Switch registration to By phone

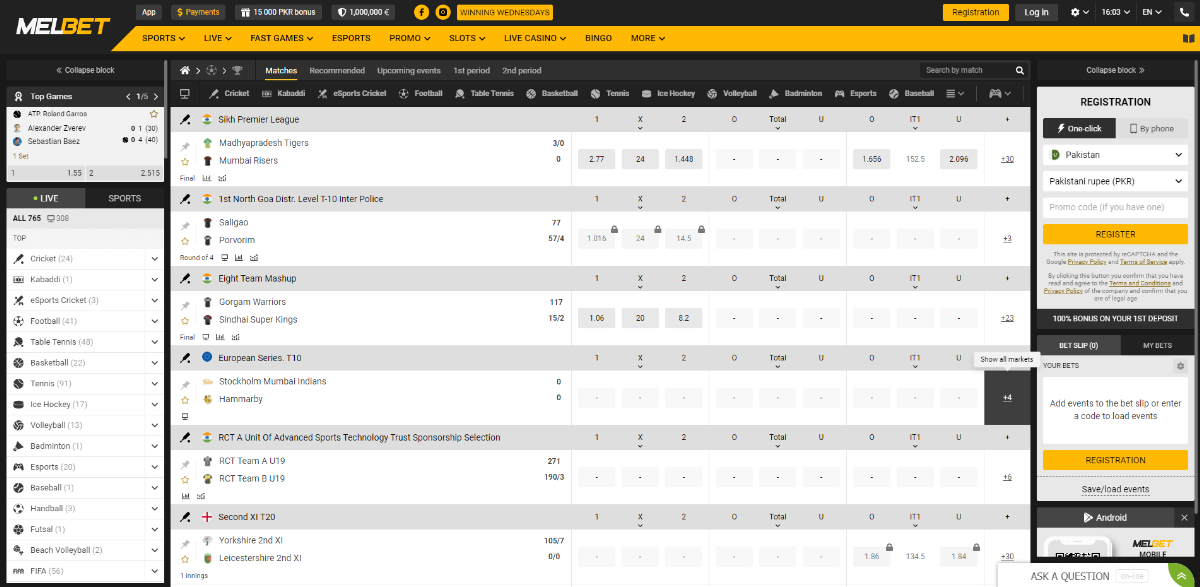click(1152, 128)
